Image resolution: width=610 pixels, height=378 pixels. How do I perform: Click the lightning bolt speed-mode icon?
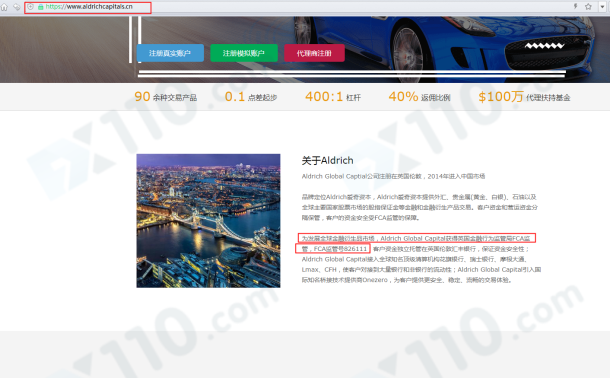pyautogui.click(x=575, y=6)
